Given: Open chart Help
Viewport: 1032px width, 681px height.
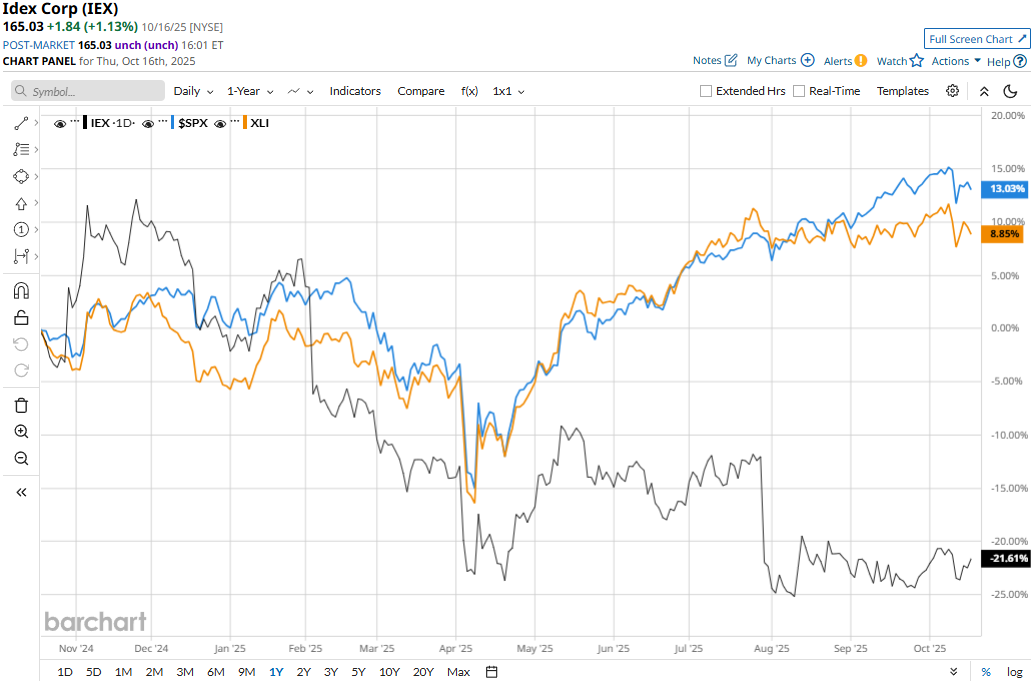Looking at the screenshot, I should (x=1006, y=61).
